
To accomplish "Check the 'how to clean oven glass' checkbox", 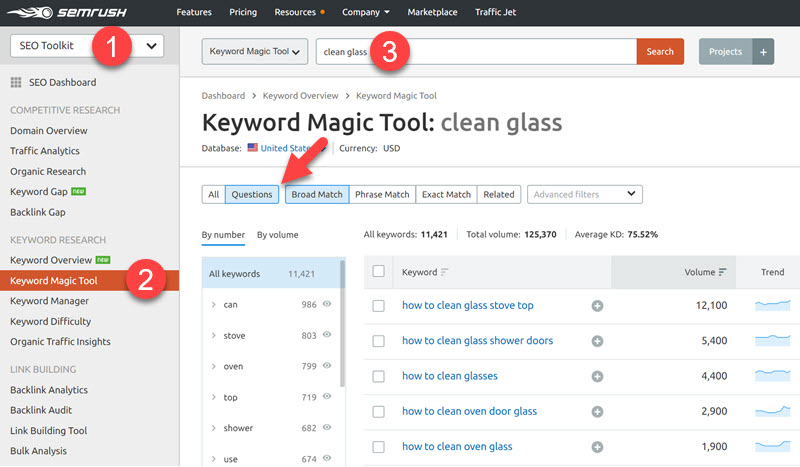I will [378, 446].
